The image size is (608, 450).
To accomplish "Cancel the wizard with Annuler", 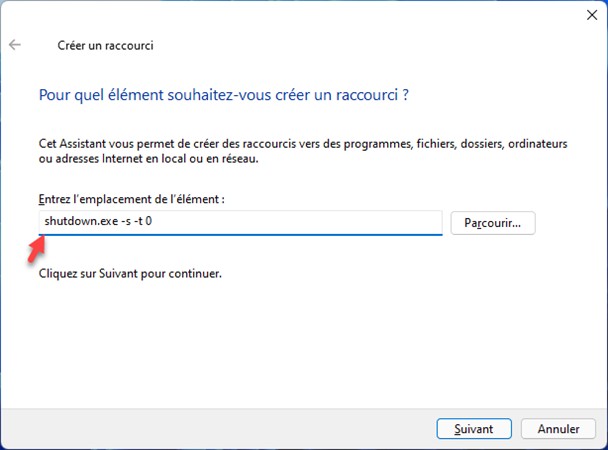I will pos(558,428).
